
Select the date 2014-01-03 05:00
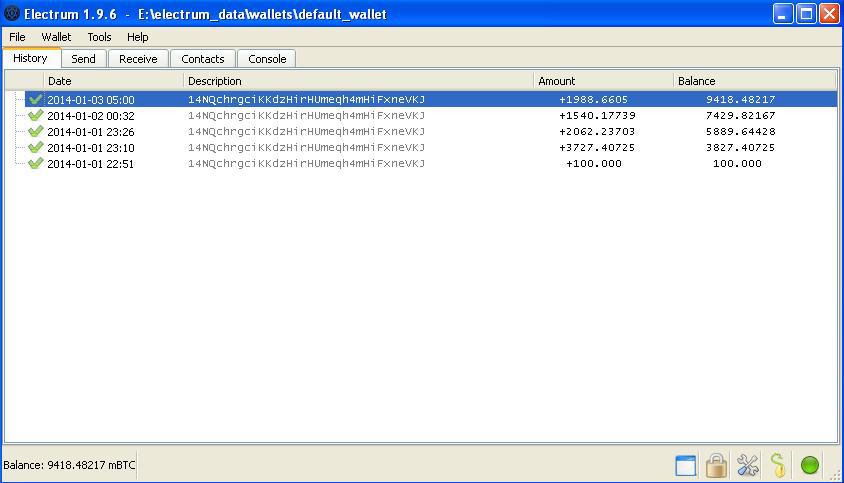pyautogui.click(x=91, y=100)
